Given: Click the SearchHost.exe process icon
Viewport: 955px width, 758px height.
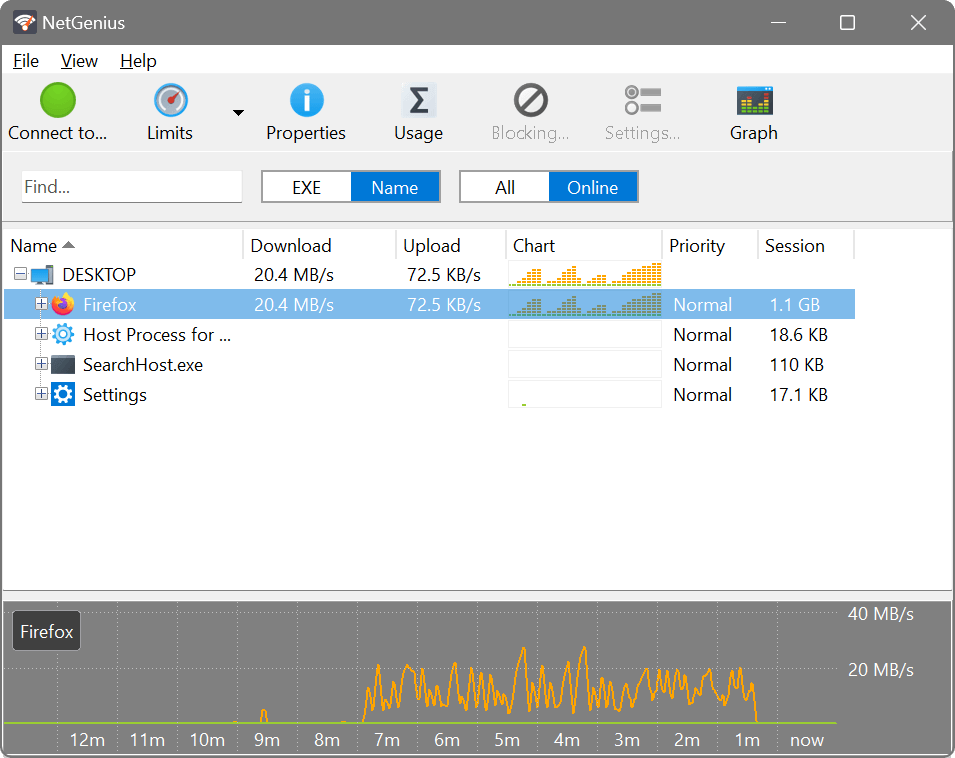Looking at the screenshot, I should coord(63,365).
